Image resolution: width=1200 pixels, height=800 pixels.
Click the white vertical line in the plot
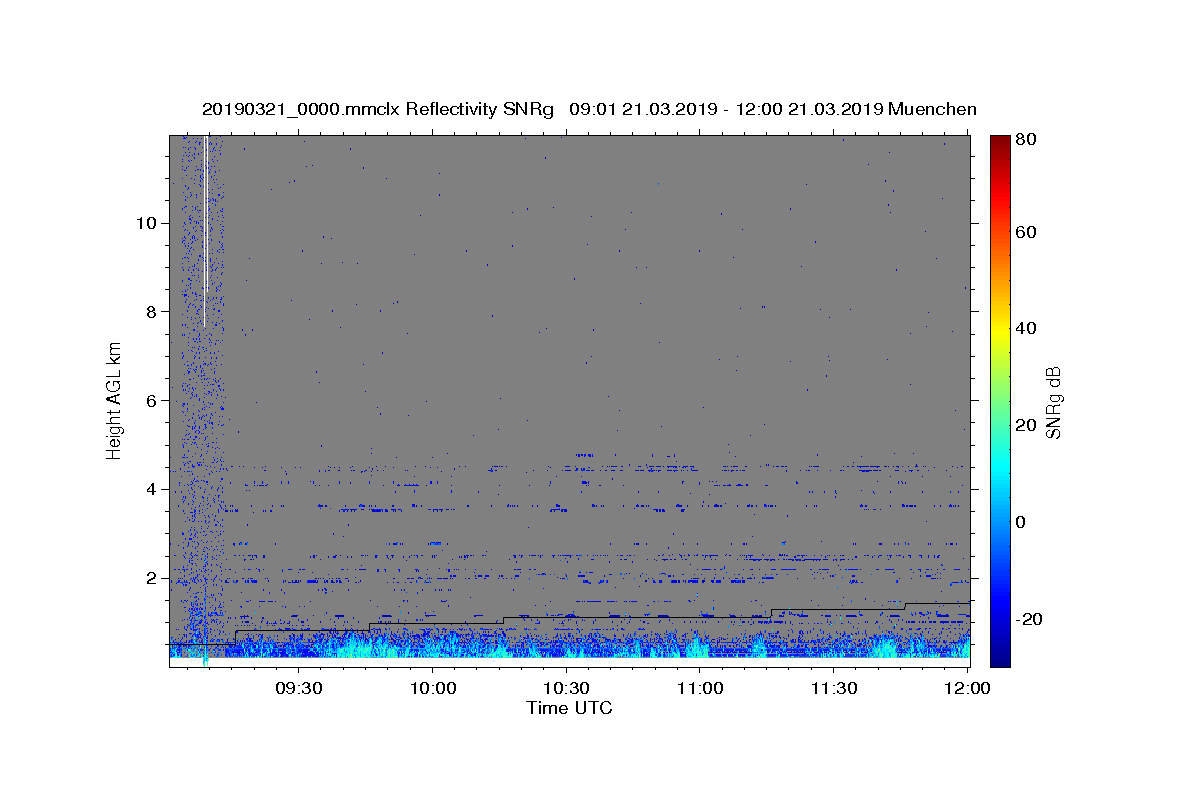pyautogui.click(x=205, y=232)
